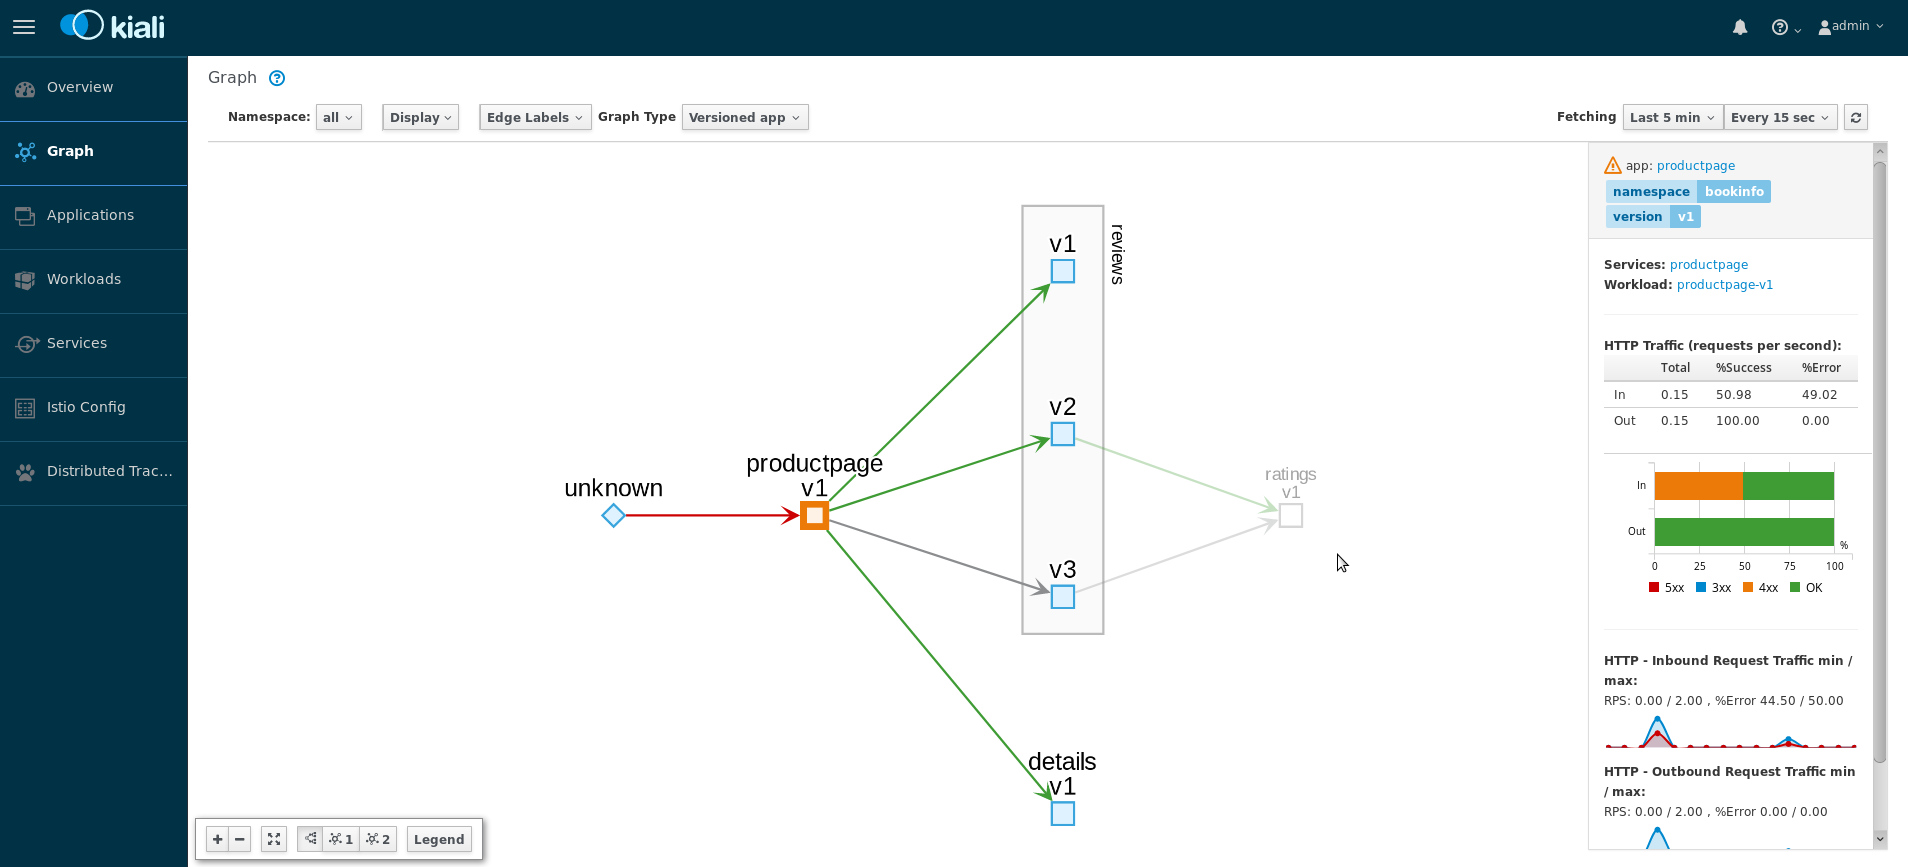
Task: Zoom out with the minus button
Action: (x=240, y=839)
